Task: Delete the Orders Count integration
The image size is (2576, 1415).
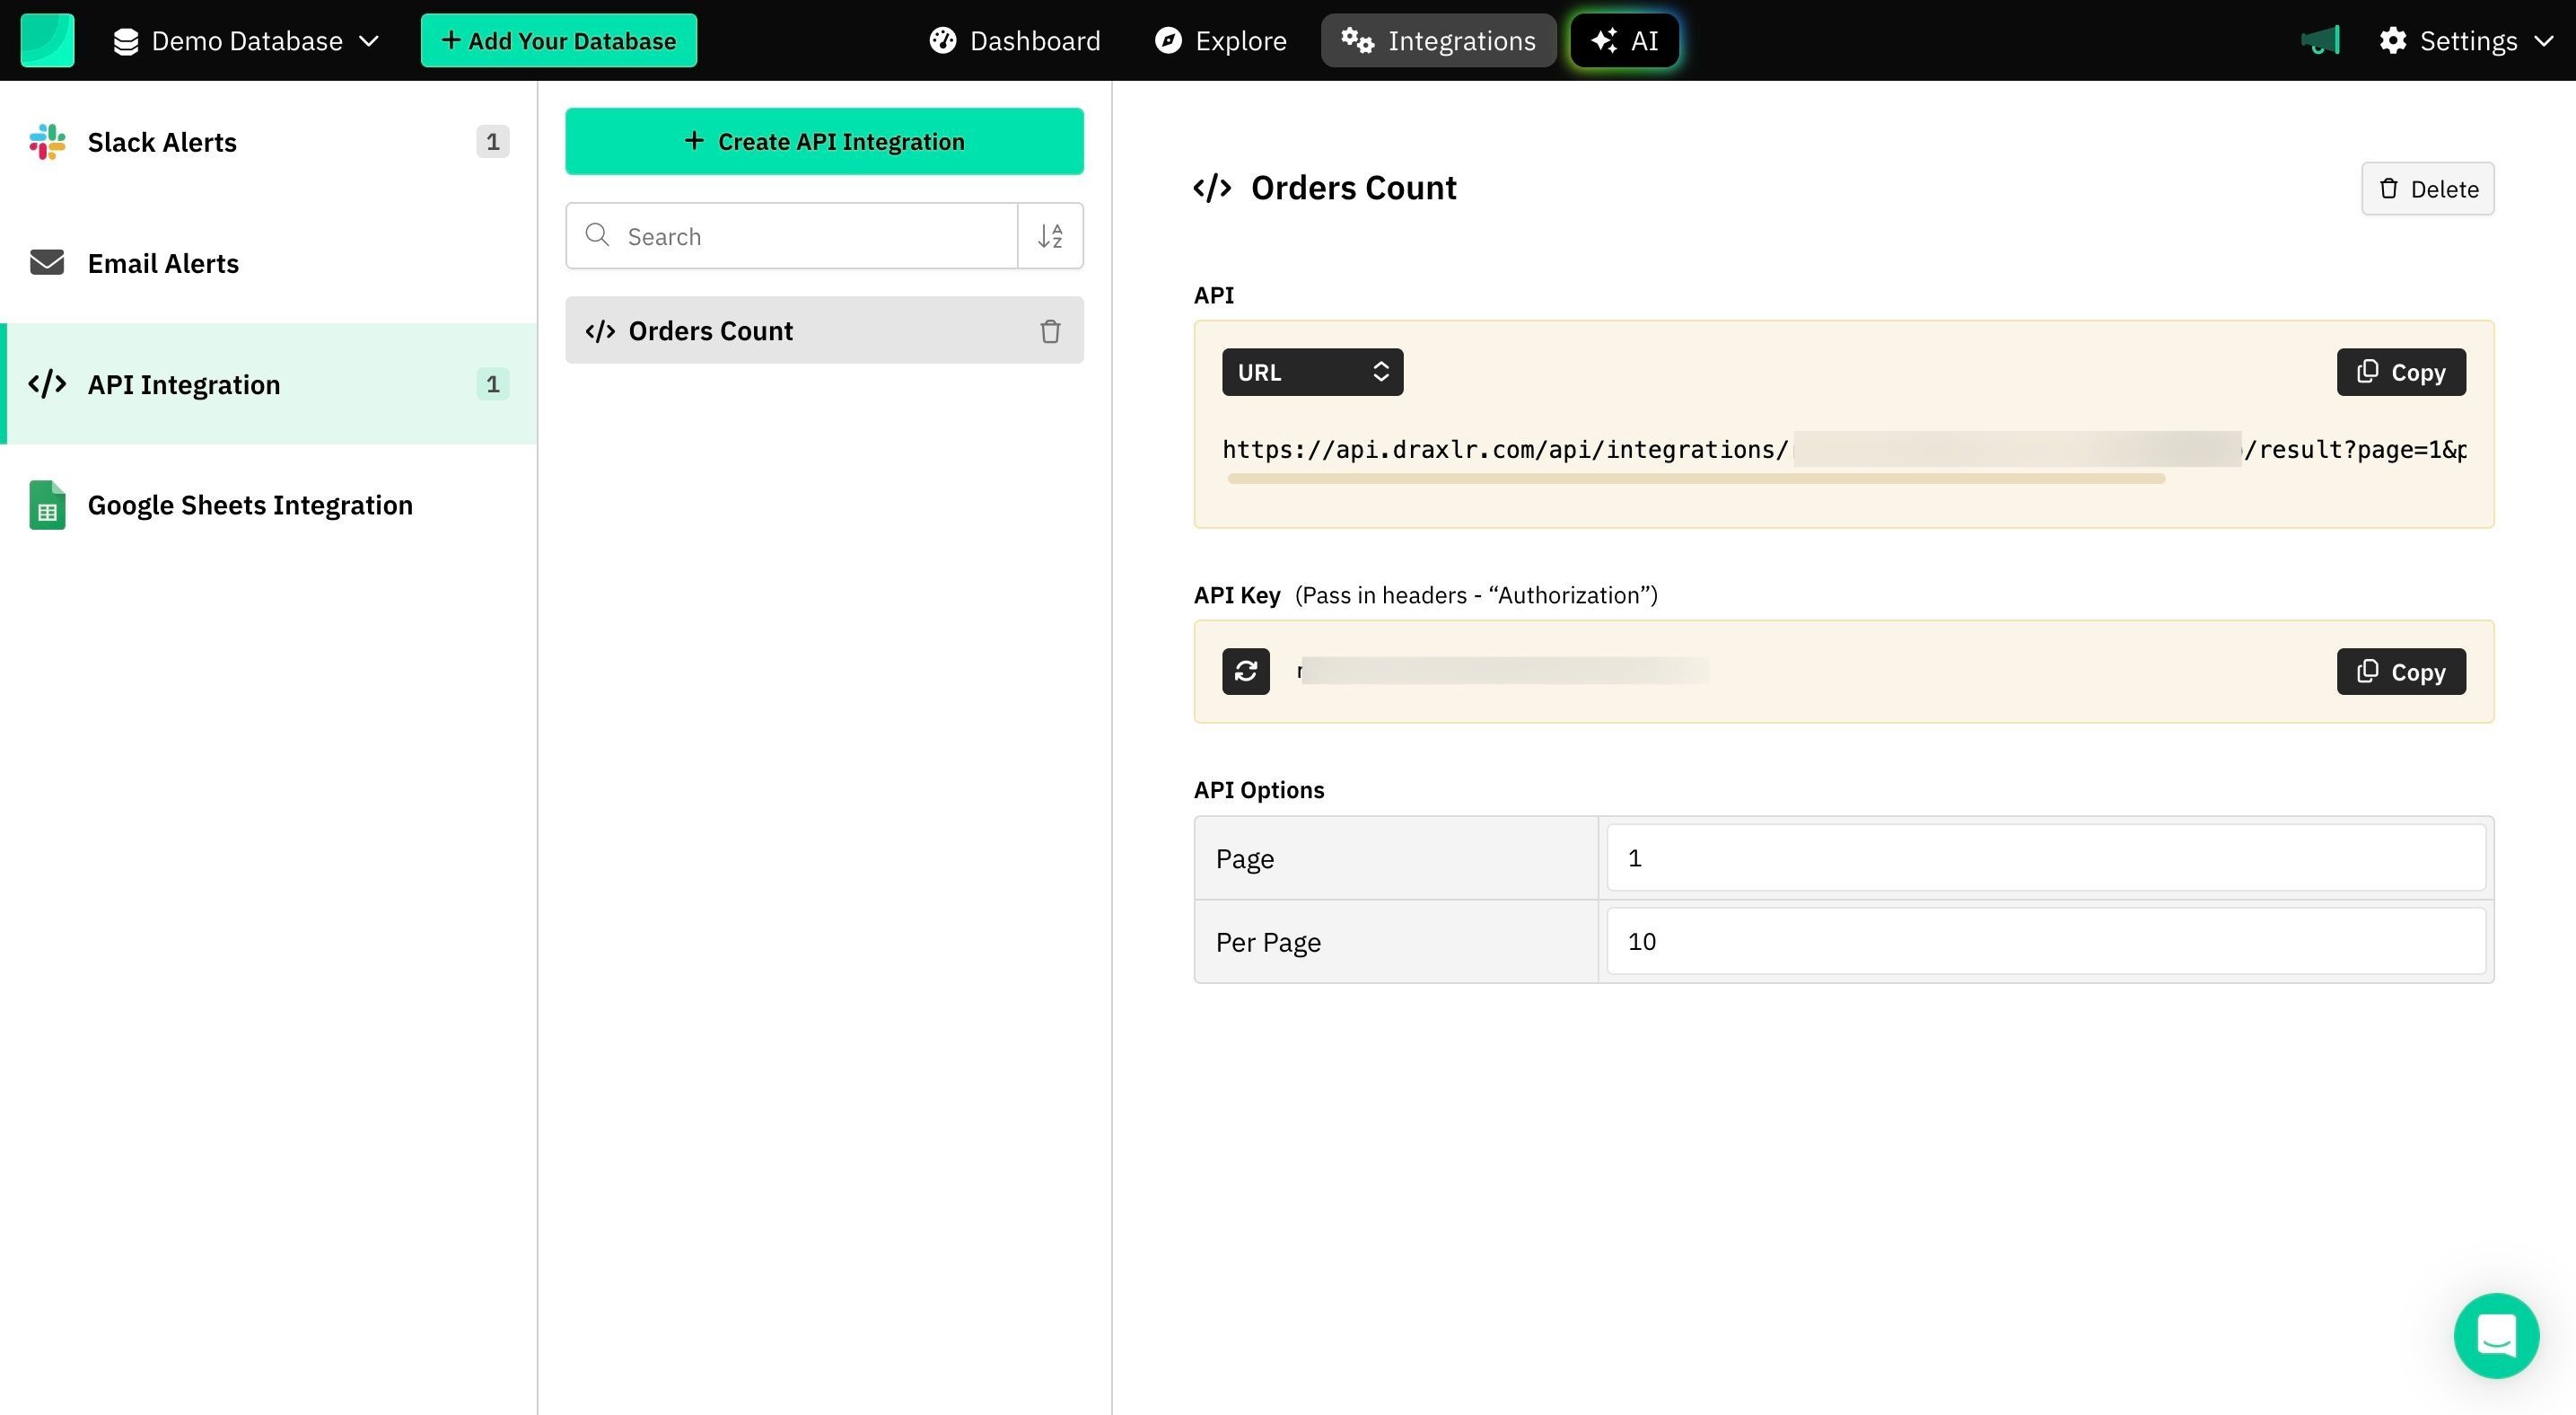Action: coord(2427,189)
